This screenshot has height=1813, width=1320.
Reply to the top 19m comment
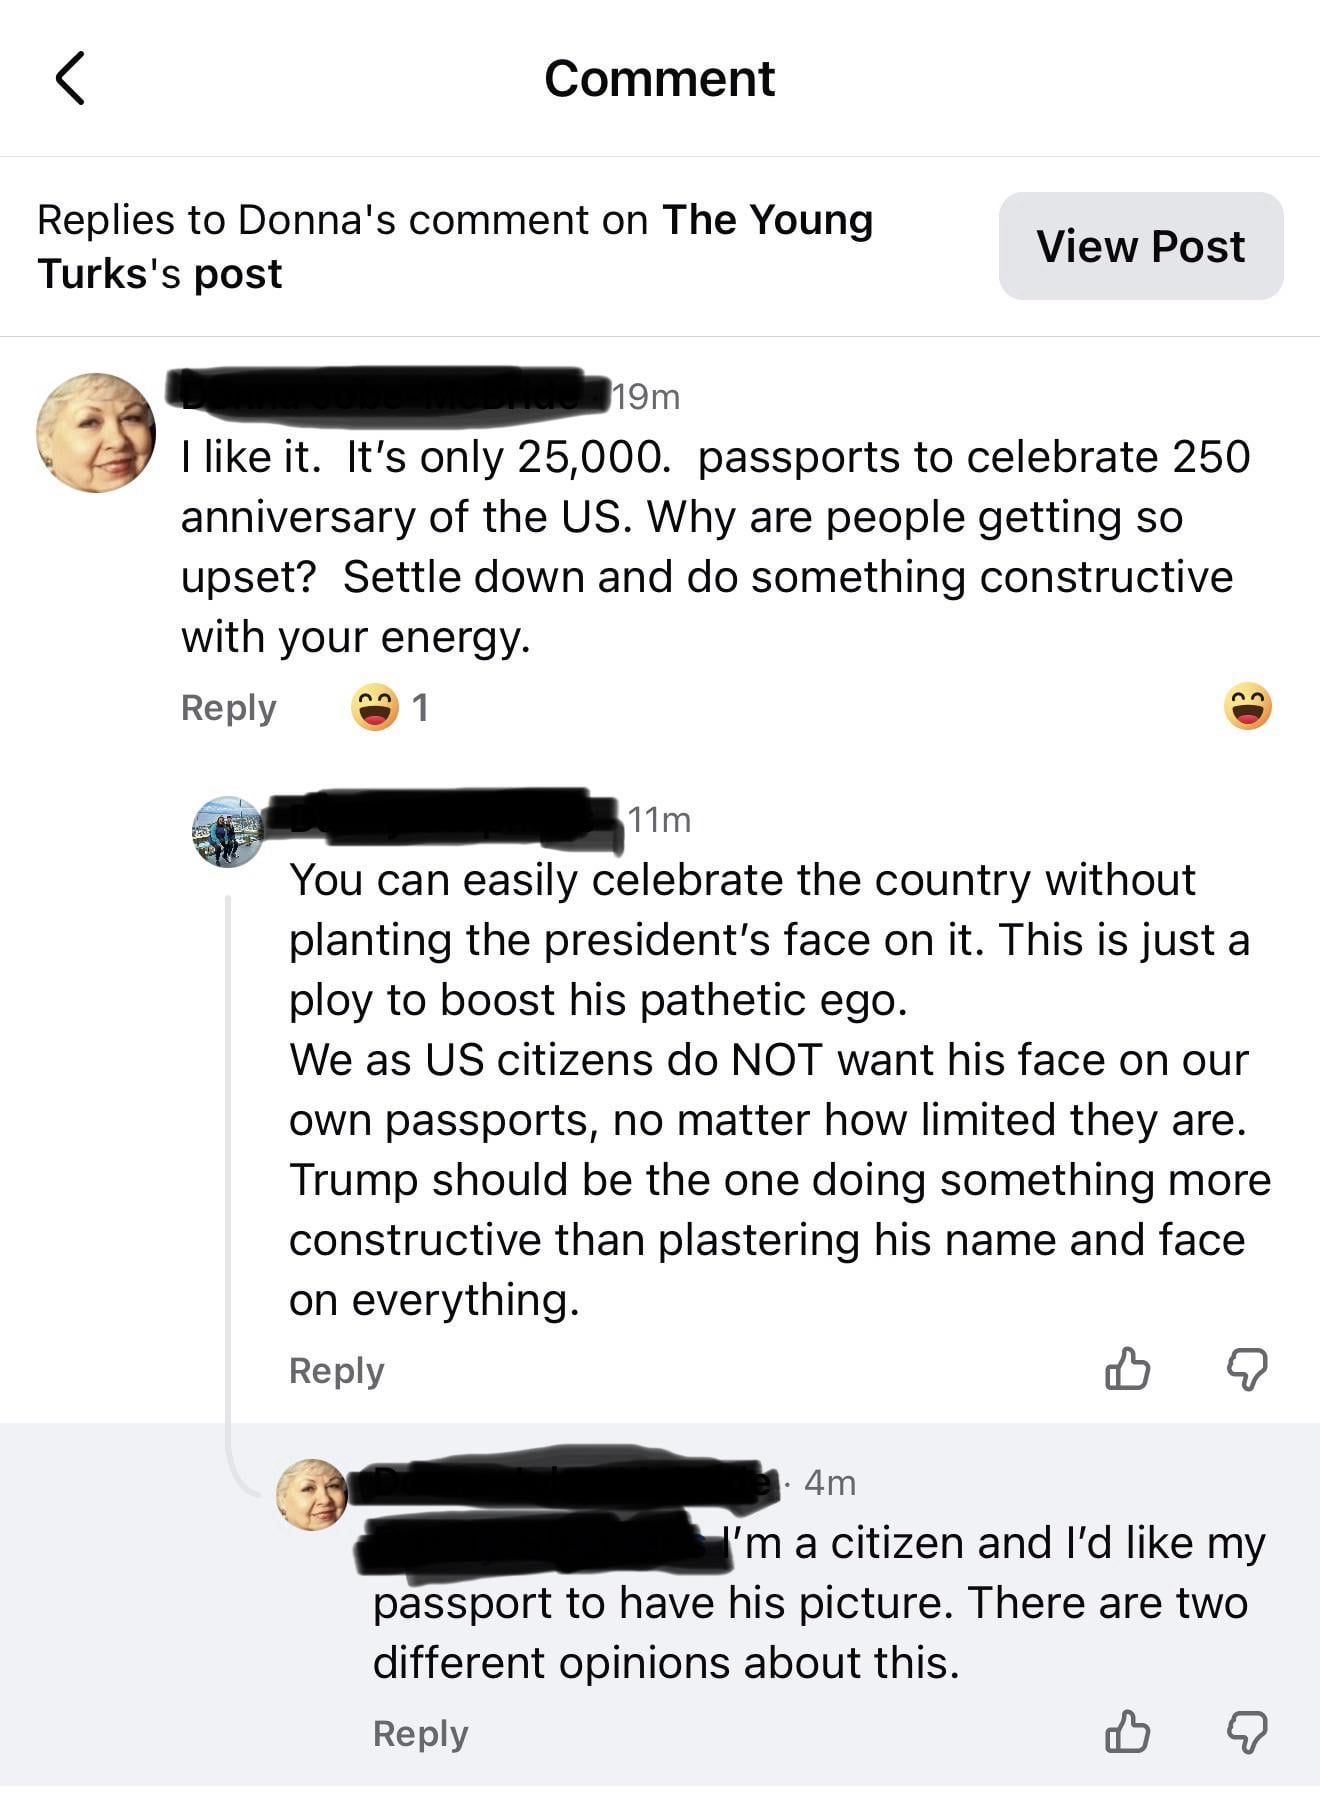click(x=228, y=708)
